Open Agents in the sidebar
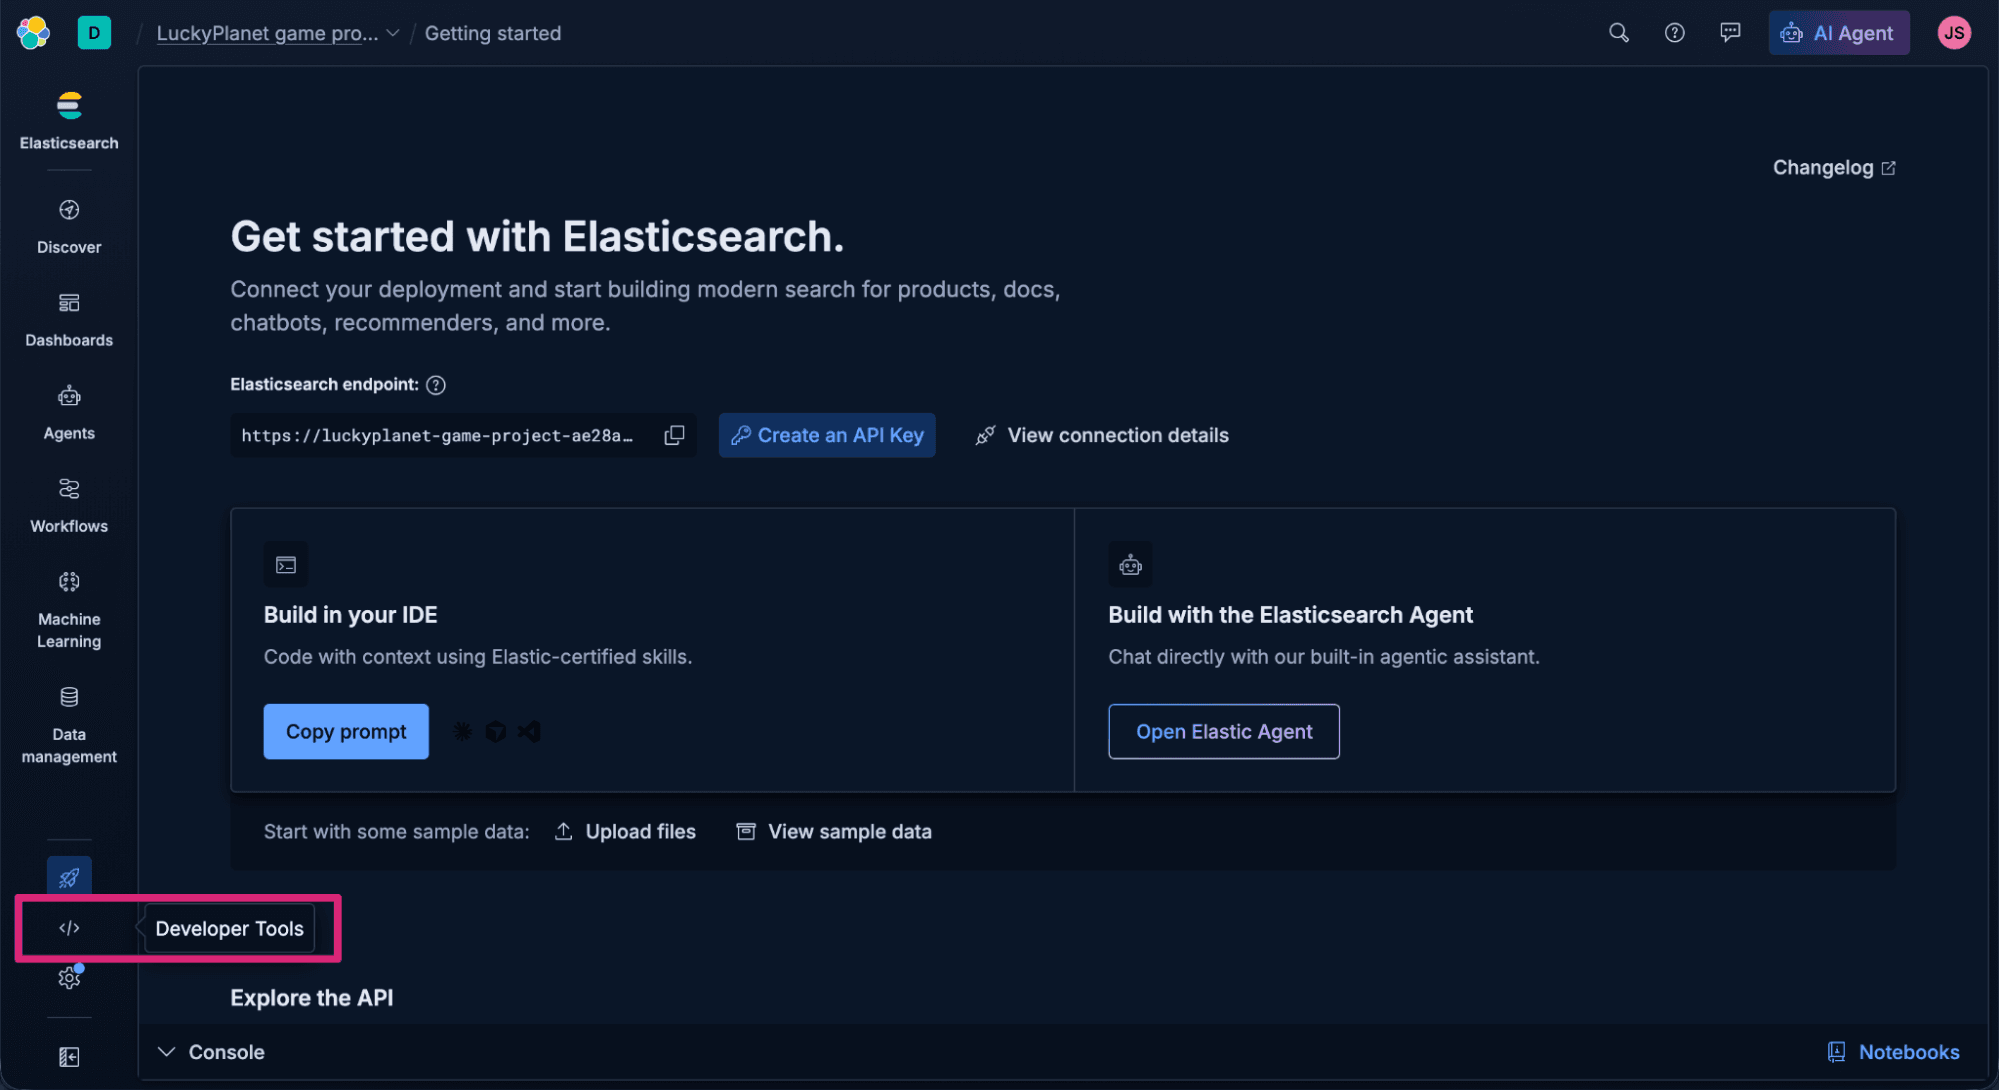The image size is (1999, 1091). click(x=69, y=413)
